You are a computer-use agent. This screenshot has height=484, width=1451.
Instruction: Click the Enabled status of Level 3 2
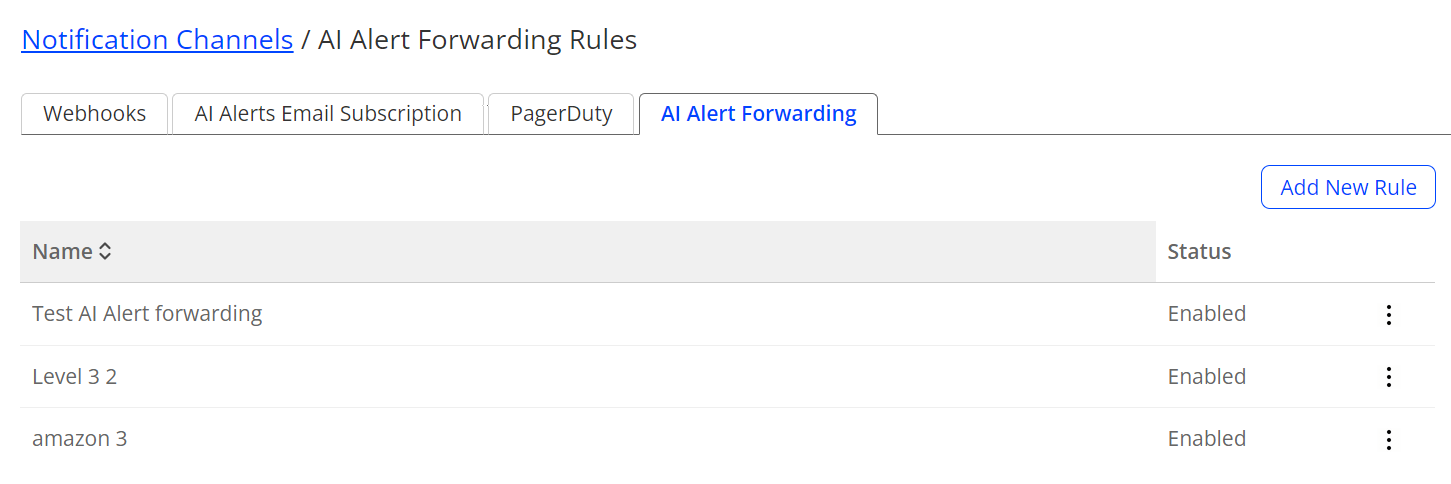point(1206,377)
